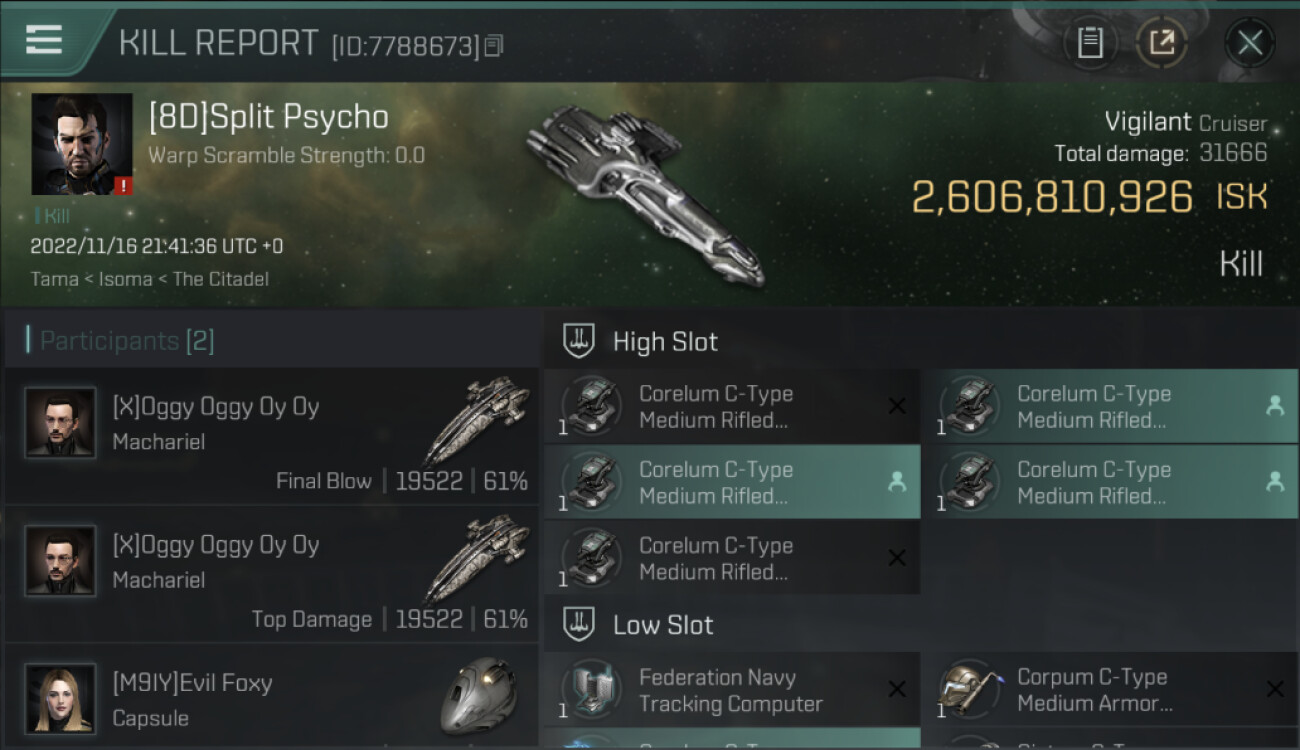Copy the kill report ID
This screenshot has width=1300, height=750.
pyautogui.click(x=494, y=45)
